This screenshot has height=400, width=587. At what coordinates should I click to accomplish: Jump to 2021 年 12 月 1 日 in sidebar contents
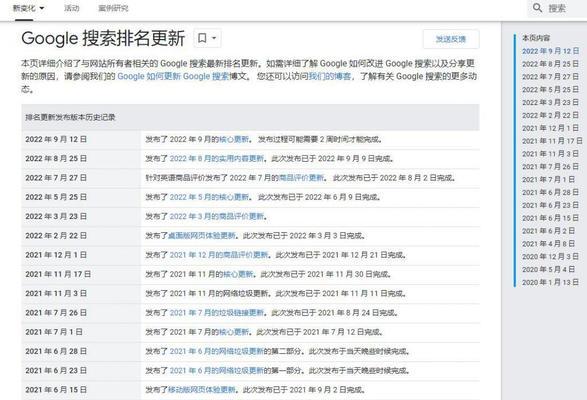550,128
